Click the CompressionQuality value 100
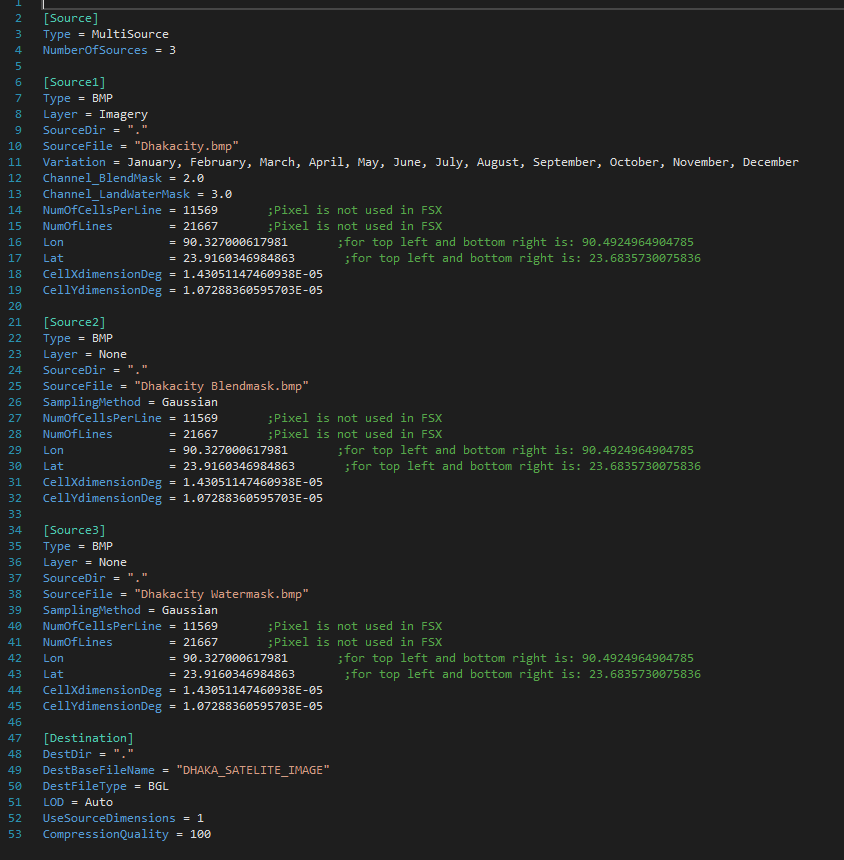The width and height of the screenshot is (844, 860). pyautogui.click(x=200, y=834)
